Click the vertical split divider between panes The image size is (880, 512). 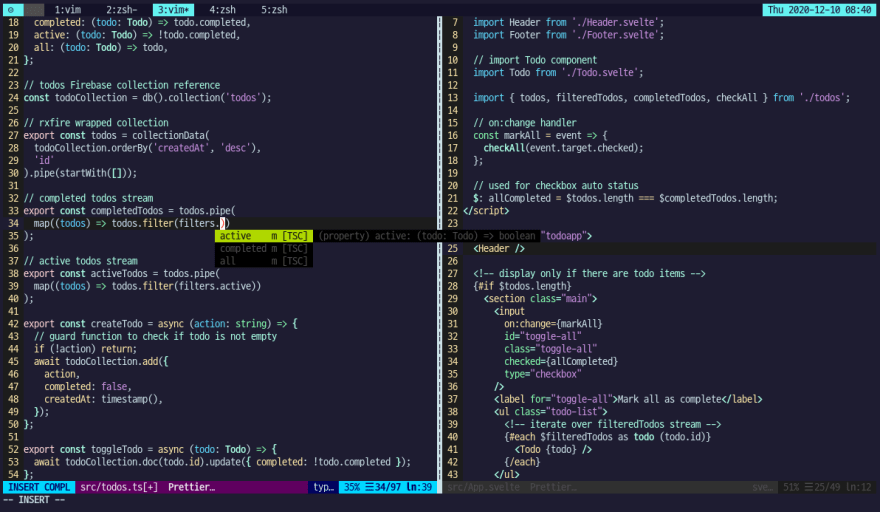pyautogui.click(x=439, y=247)
